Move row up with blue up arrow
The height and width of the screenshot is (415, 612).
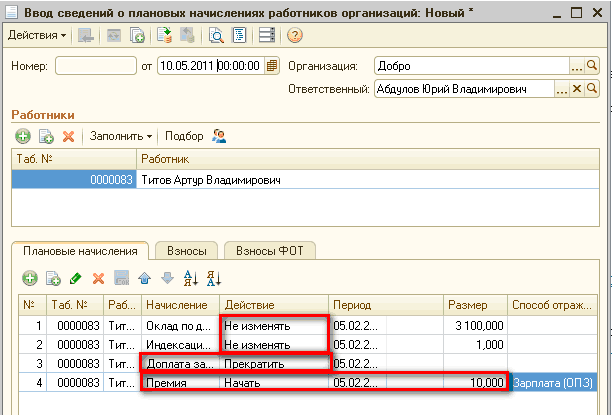[x=144, y=279]
